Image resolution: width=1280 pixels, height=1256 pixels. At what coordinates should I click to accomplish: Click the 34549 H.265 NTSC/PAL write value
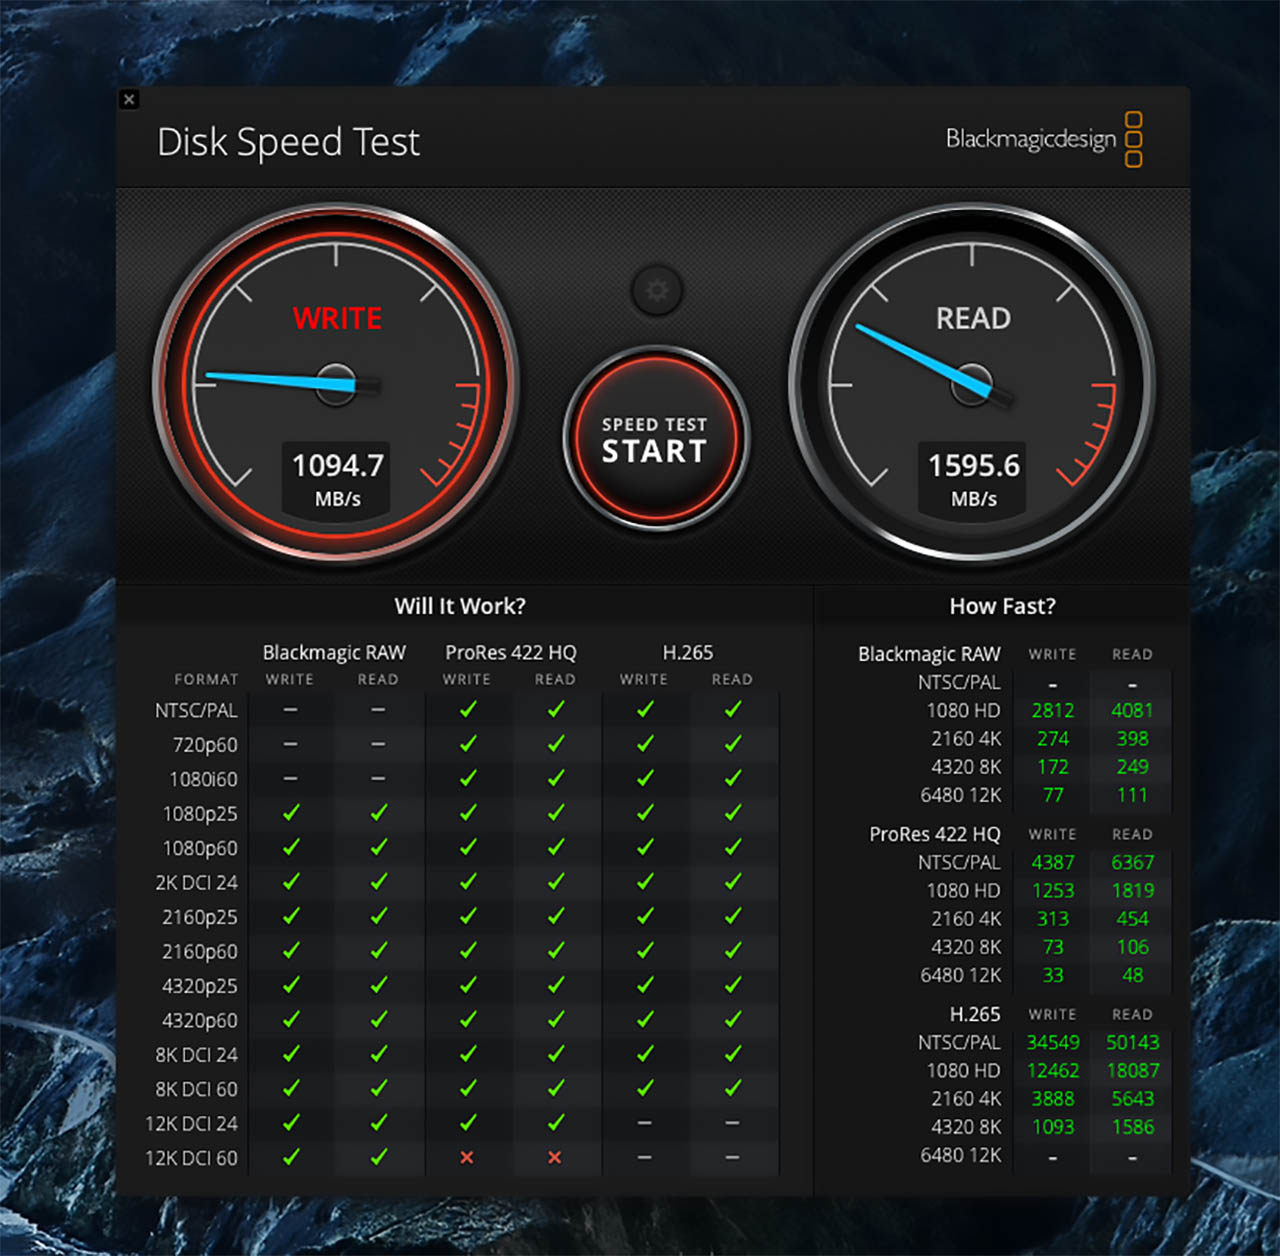coord(1053,1042)
